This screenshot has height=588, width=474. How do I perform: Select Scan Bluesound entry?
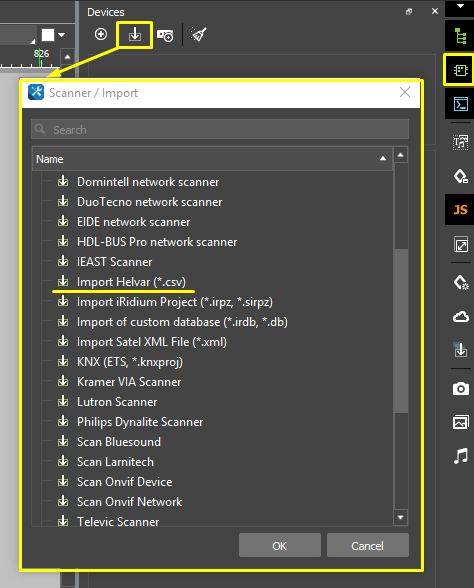point(118,442)
